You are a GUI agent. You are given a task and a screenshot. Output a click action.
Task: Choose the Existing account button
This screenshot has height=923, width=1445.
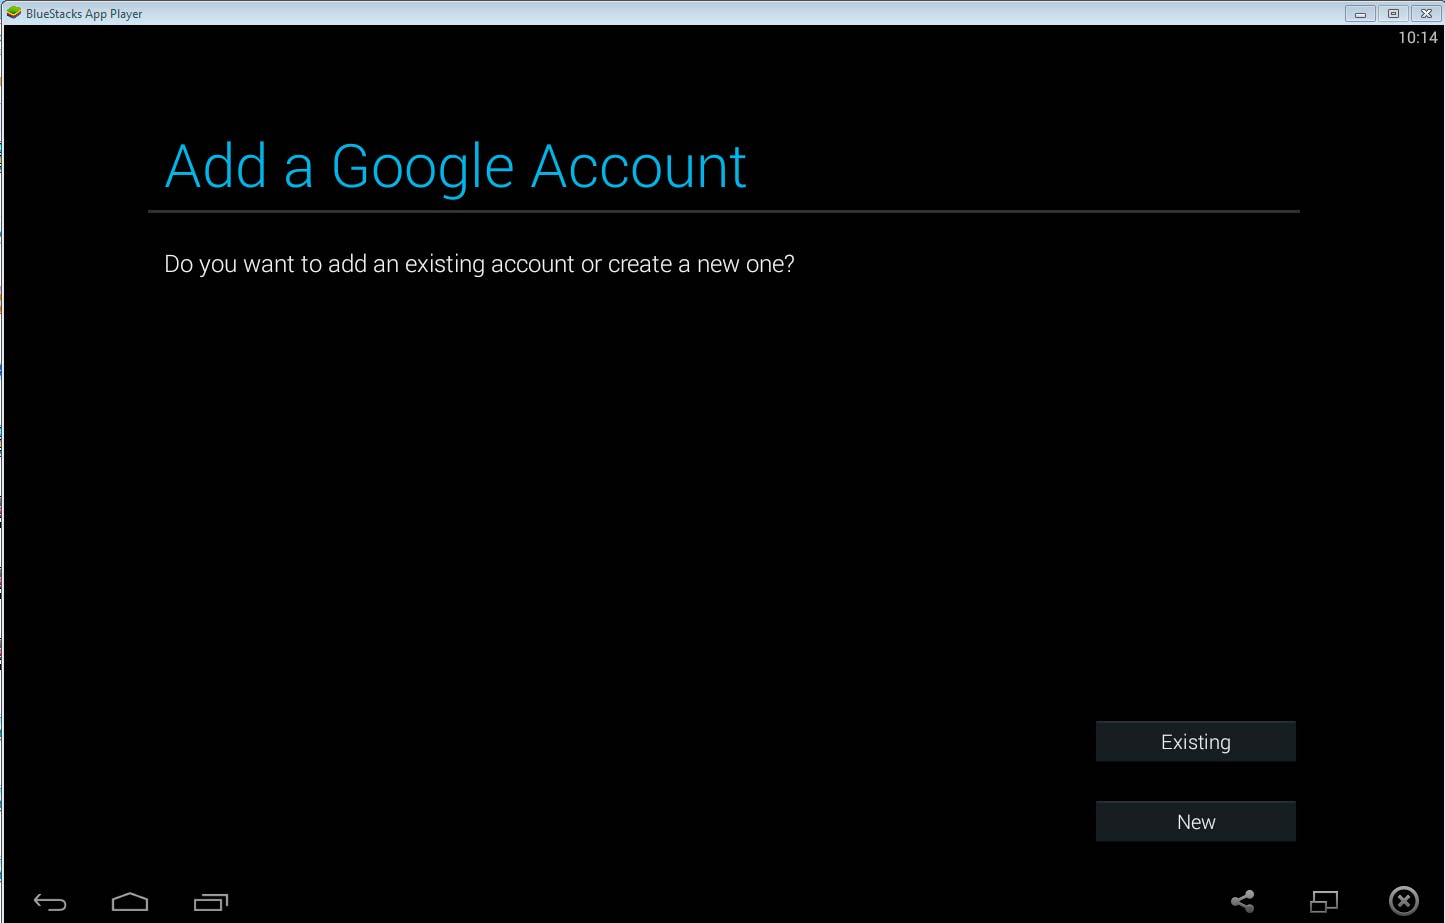(1196, 741)
